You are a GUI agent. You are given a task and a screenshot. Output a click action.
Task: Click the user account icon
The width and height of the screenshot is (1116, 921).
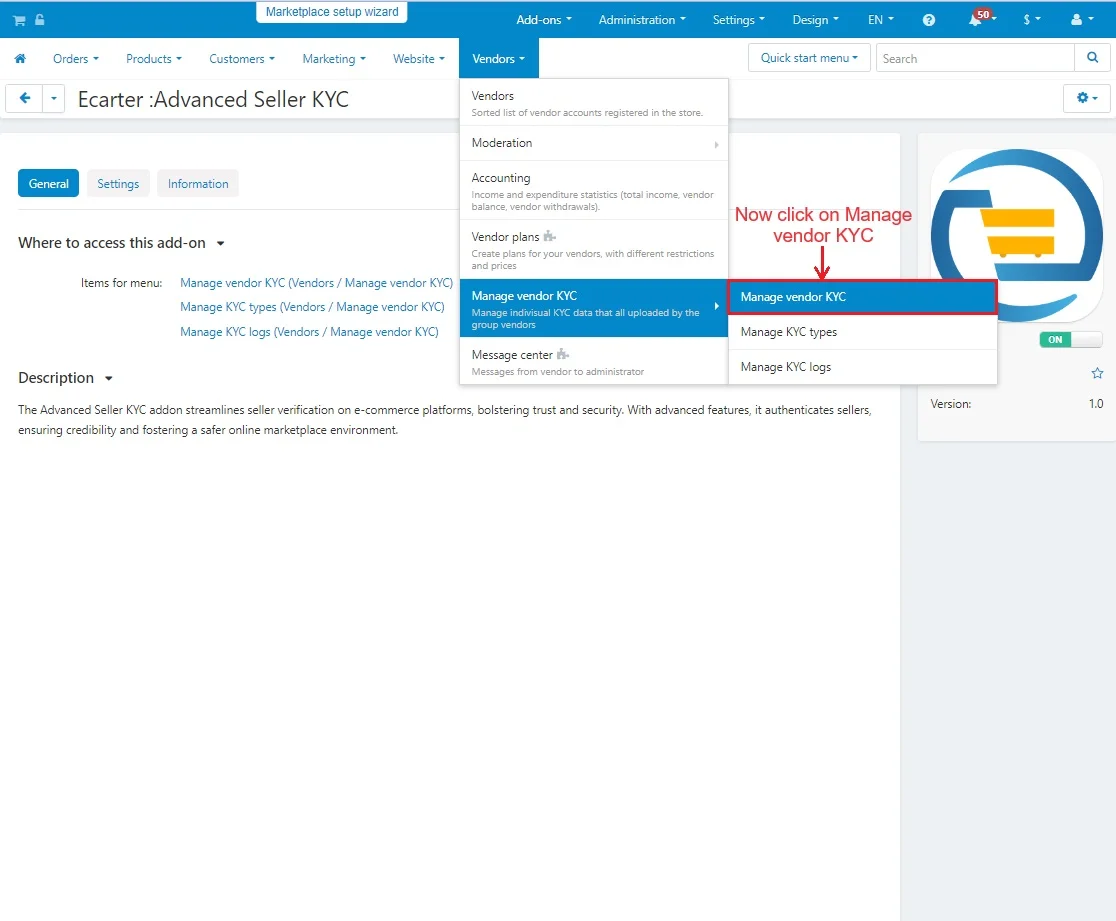[1076, 20]
